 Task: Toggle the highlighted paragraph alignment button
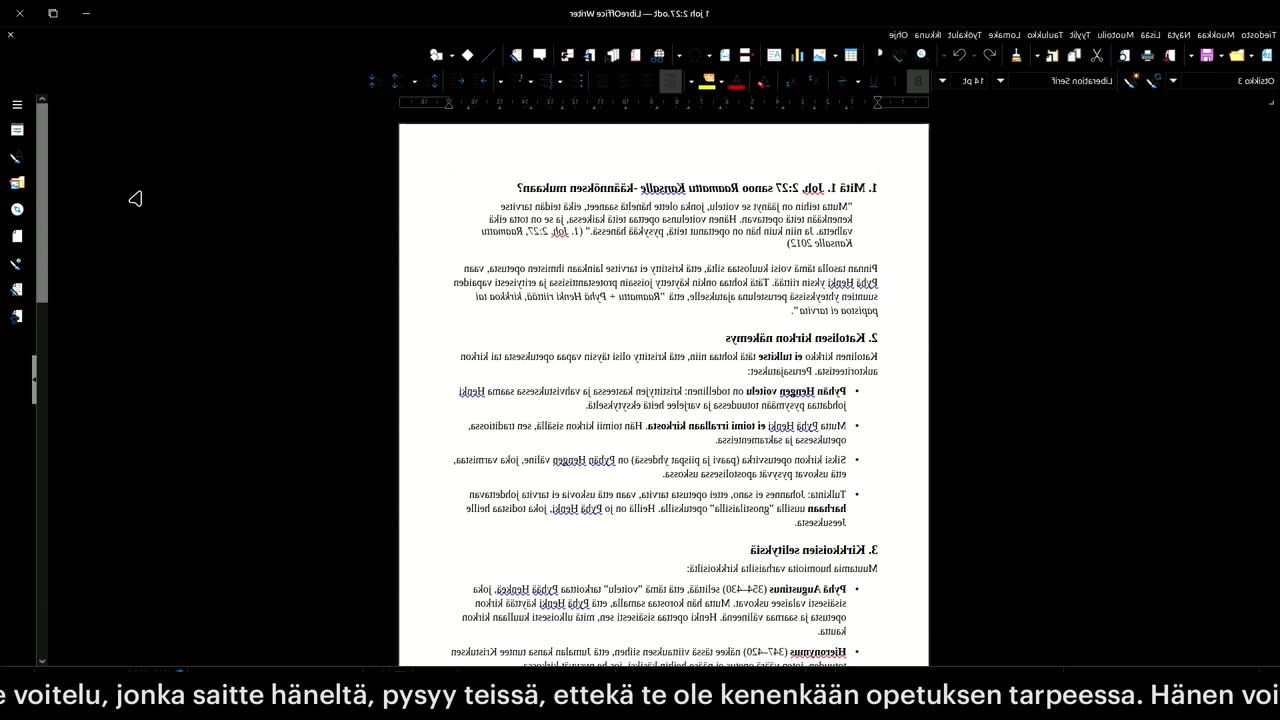point(671,80)
